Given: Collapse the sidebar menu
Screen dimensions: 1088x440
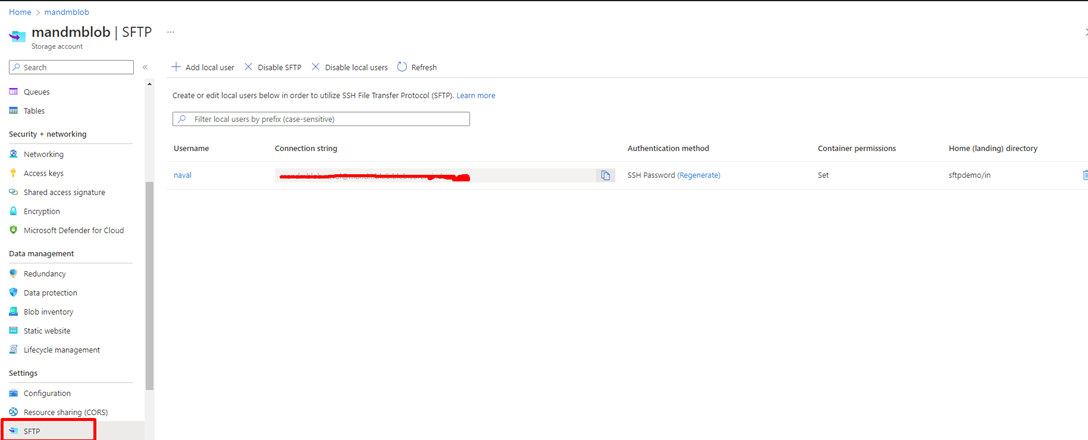Looking at the screenshot, I should [x=145, y=67].
